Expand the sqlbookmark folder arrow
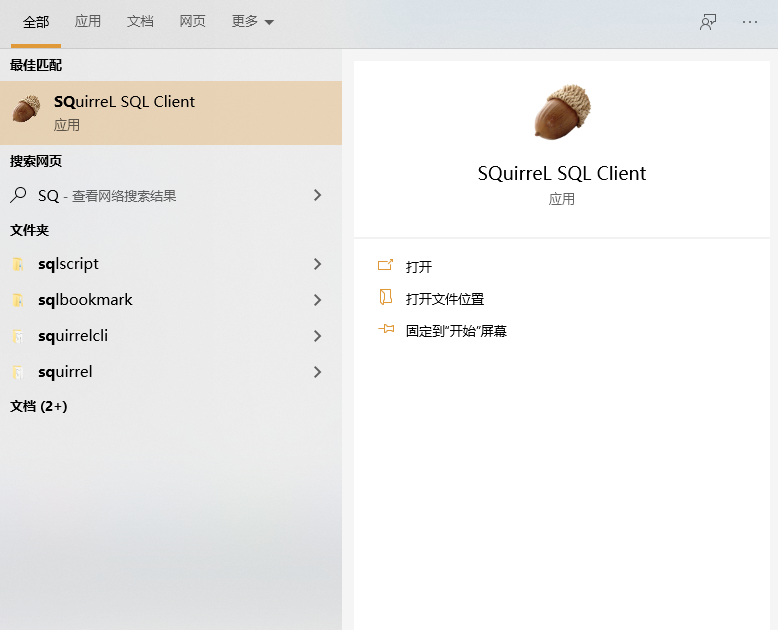 pos(318,300)
